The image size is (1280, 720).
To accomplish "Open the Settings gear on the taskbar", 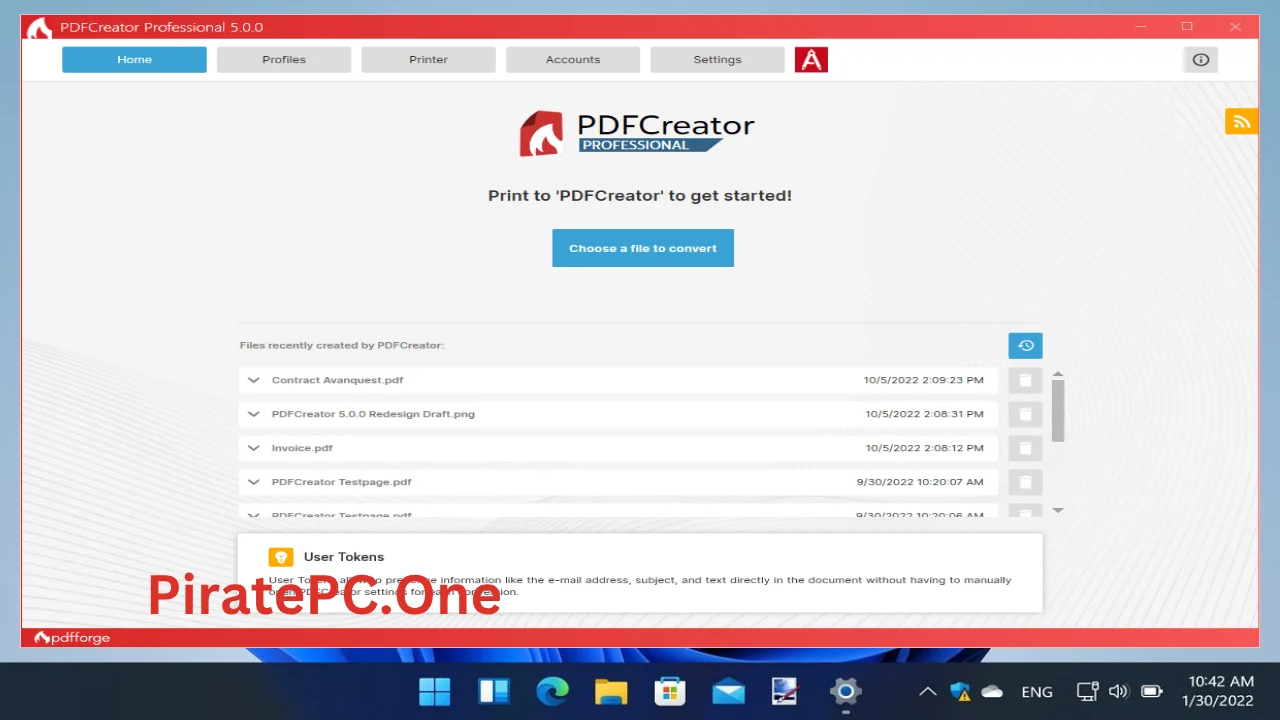I will click(846, 691).
